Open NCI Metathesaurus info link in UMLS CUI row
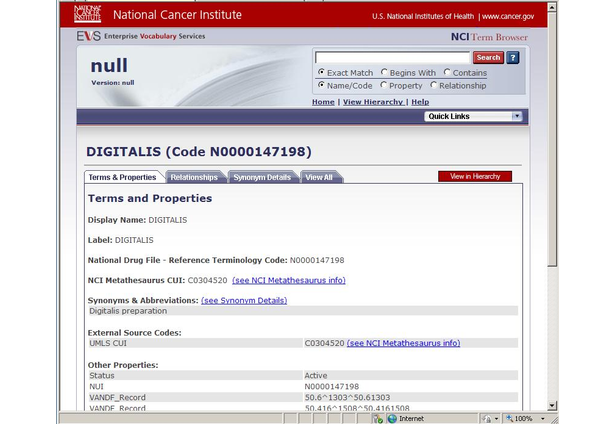This screenshot has height=424, width=615. tap(403, 343)
